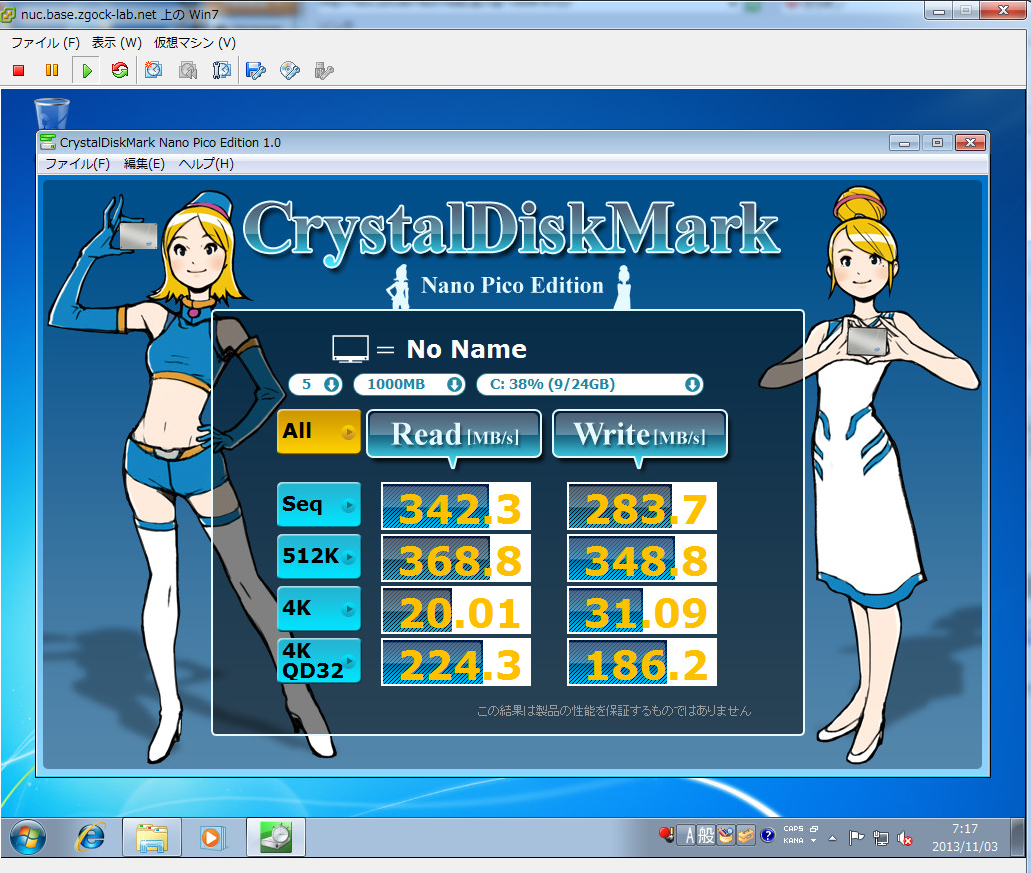The width and height of the screenshot is (1031, 873).
Task: Start the 4K benchmark
Action: tap(319, 608)
